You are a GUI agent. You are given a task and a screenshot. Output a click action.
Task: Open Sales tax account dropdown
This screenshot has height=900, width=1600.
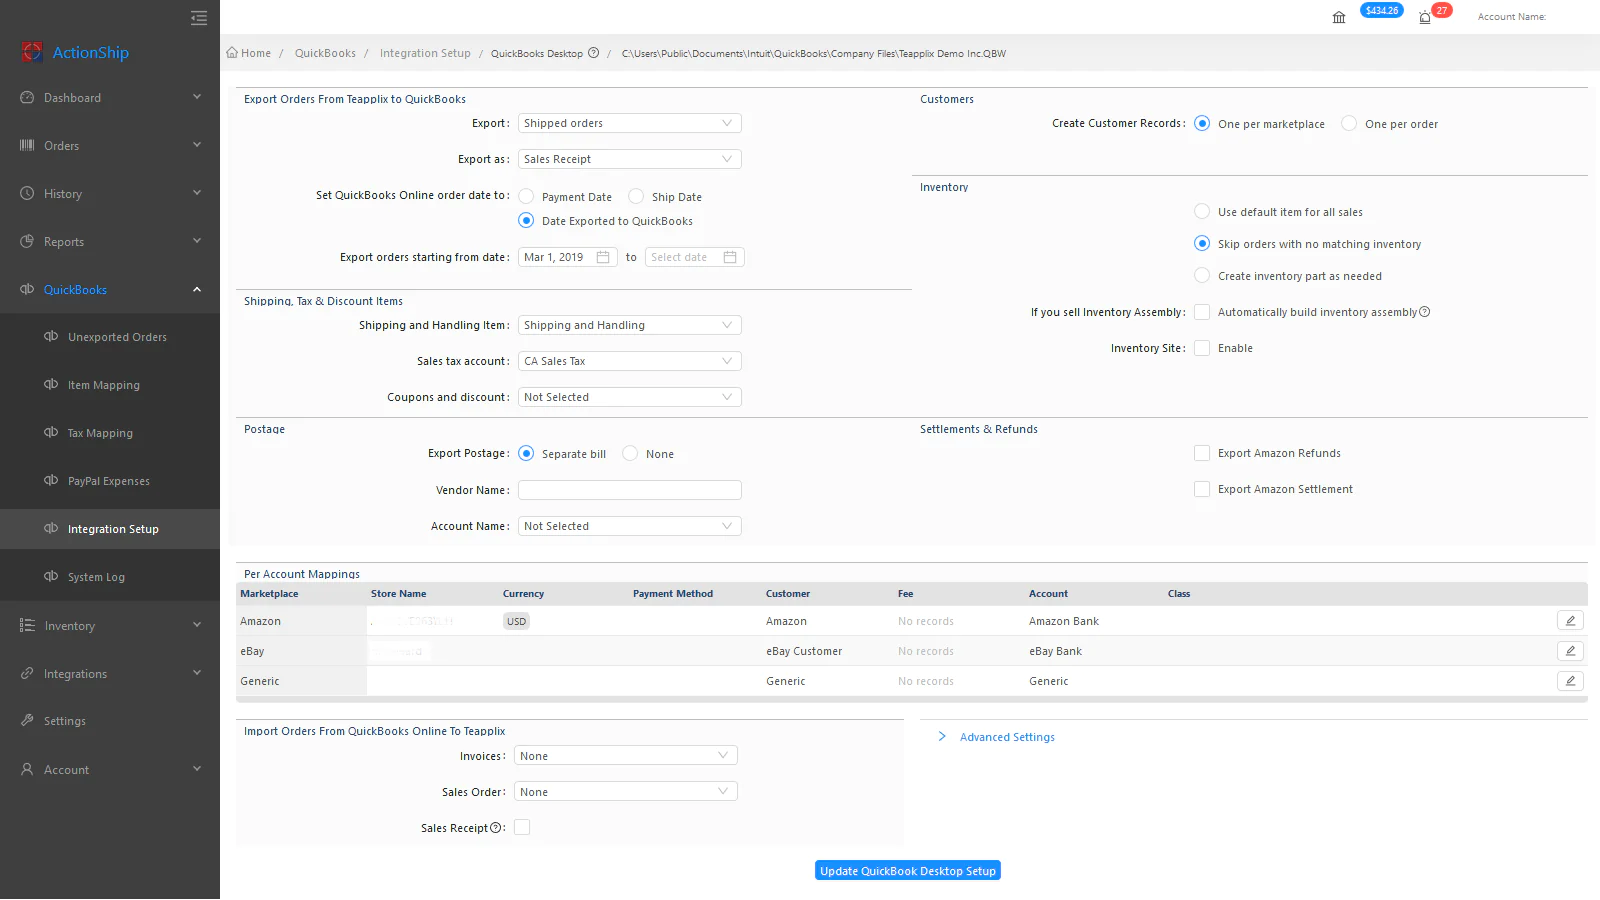point(630,361)
